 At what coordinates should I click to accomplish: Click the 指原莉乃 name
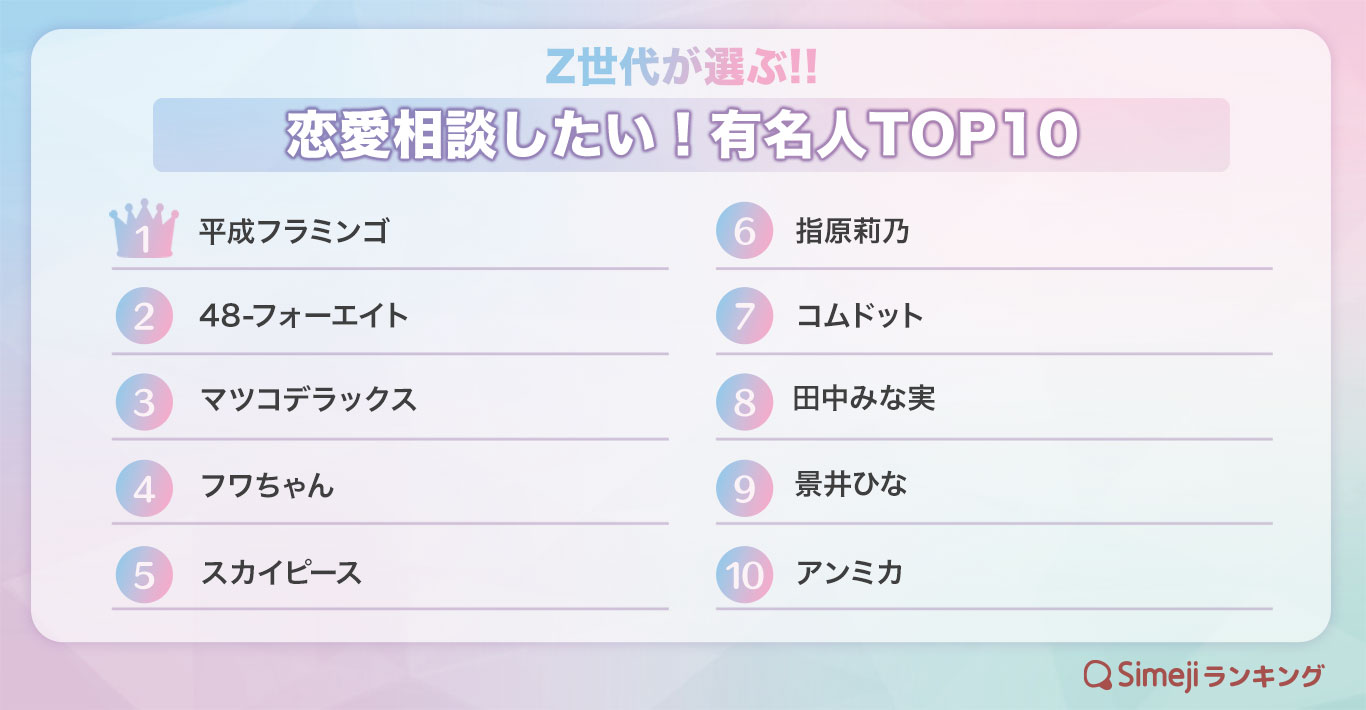tap(852, 232)
